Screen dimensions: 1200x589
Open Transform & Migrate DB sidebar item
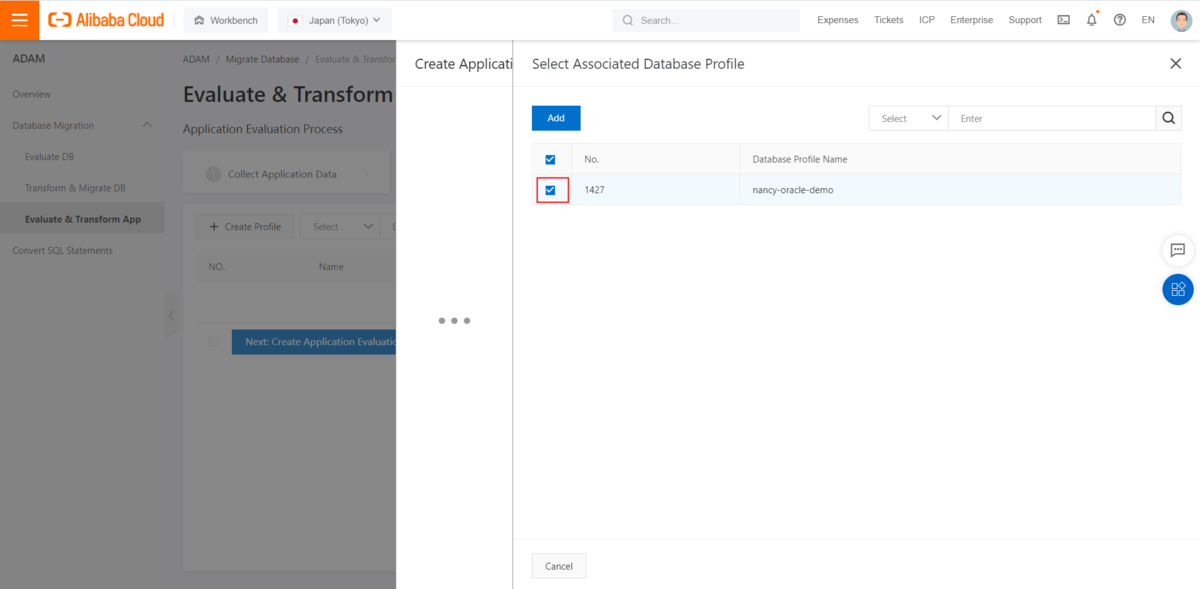click(82, 188)
